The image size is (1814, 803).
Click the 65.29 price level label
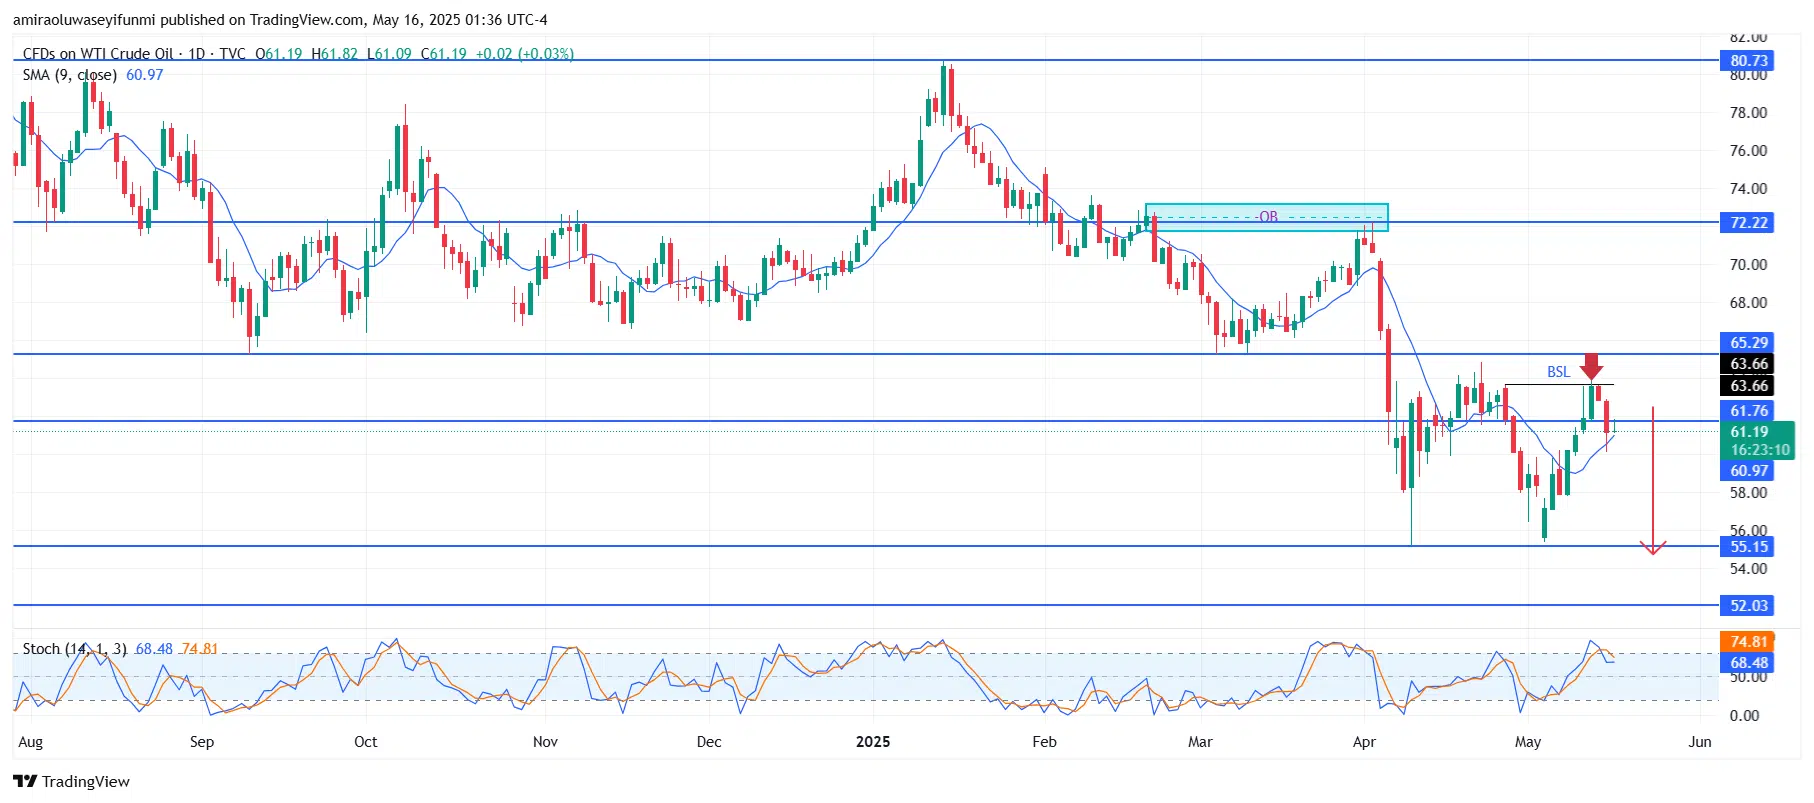(x=1749, y=343)
